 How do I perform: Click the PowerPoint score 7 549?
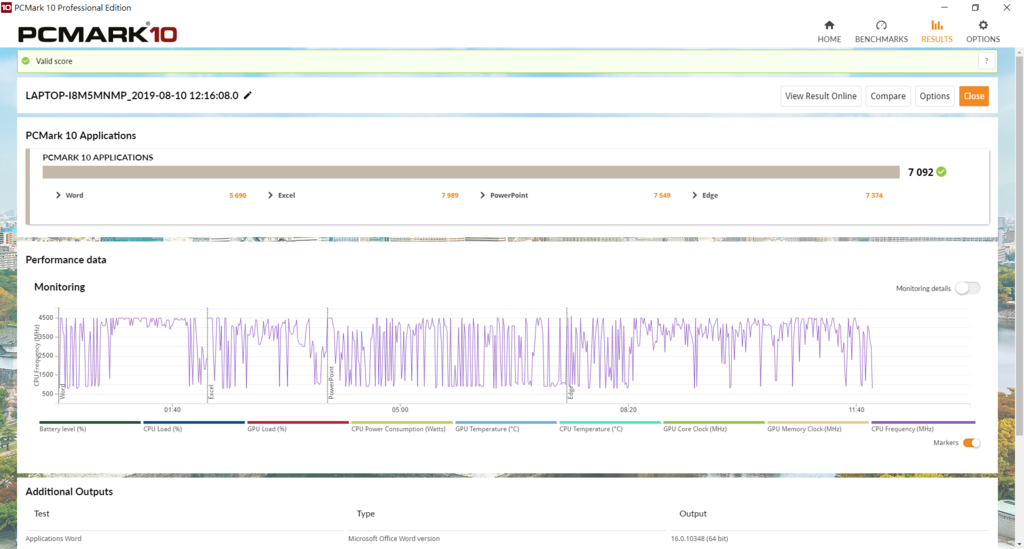(662, 195)
